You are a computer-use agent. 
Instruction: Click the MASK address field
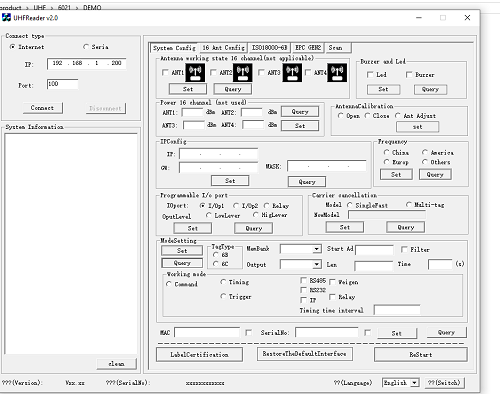tap(327, 166)
